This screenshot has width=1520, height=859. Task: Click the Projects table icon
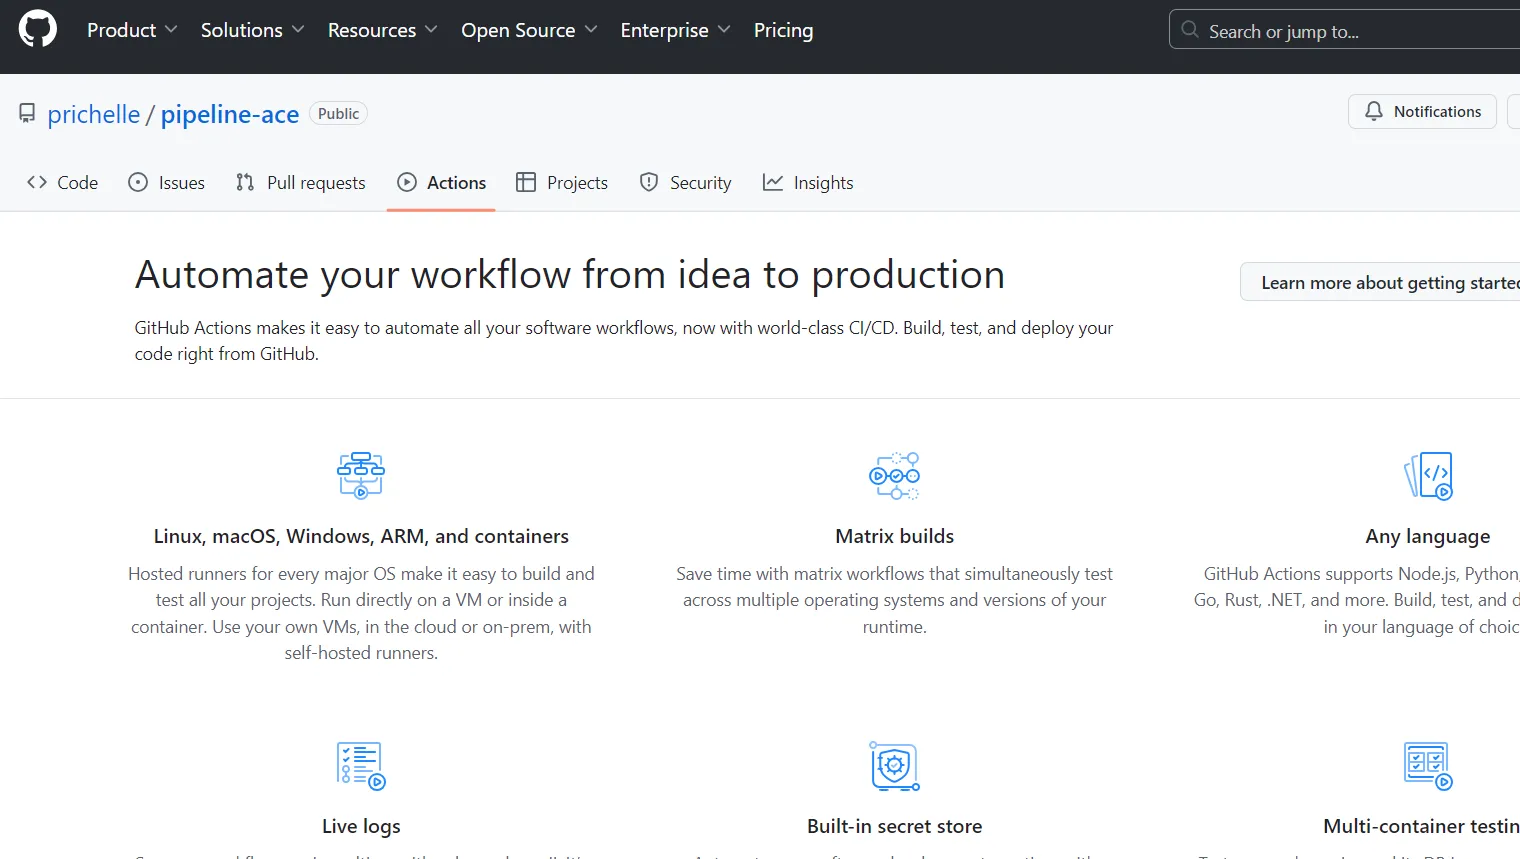[x=526, y=182]
